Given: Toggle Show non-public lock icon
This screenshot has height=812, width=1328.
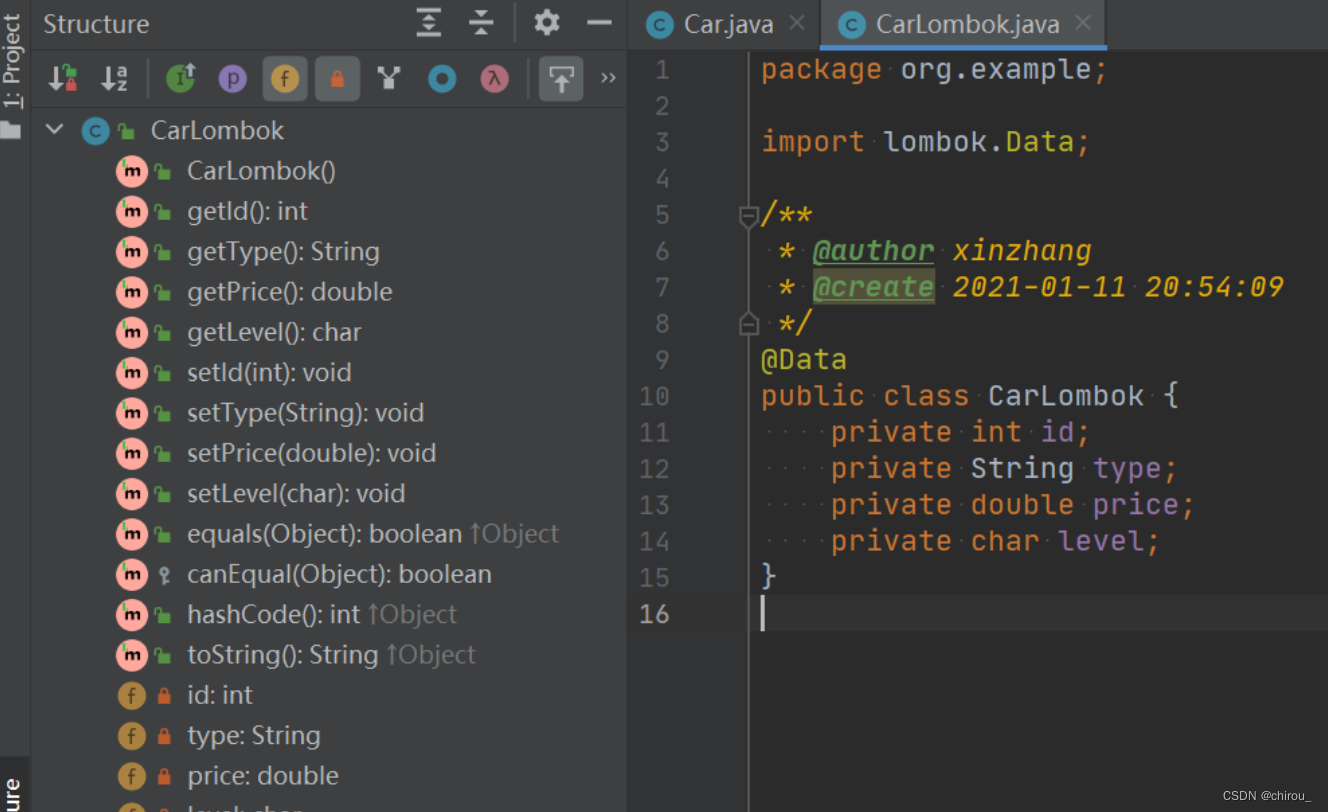Looking at the screenshot, I should point(337,79).
